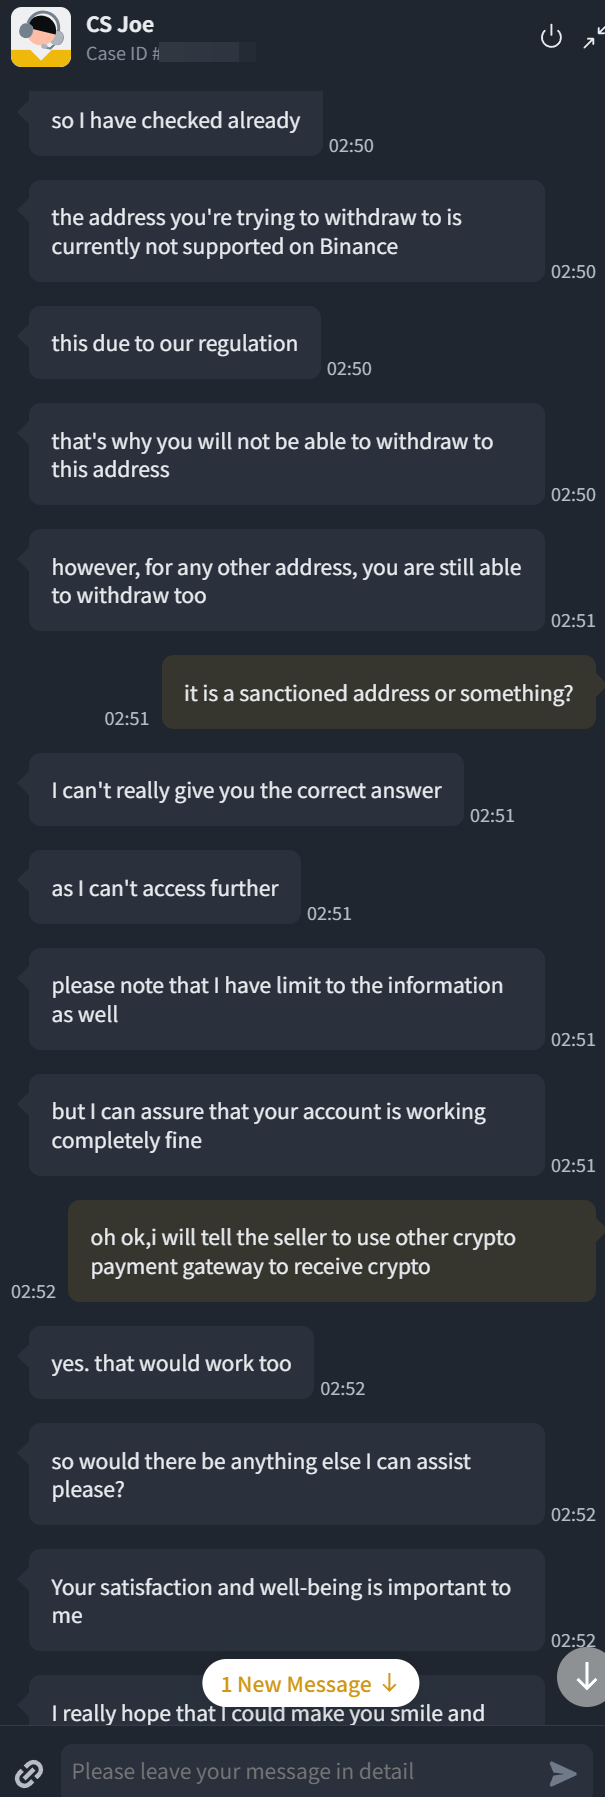Jump to latest with the round down-arrow button
The image size is (605, 1797).
[x=586, y=1677]
